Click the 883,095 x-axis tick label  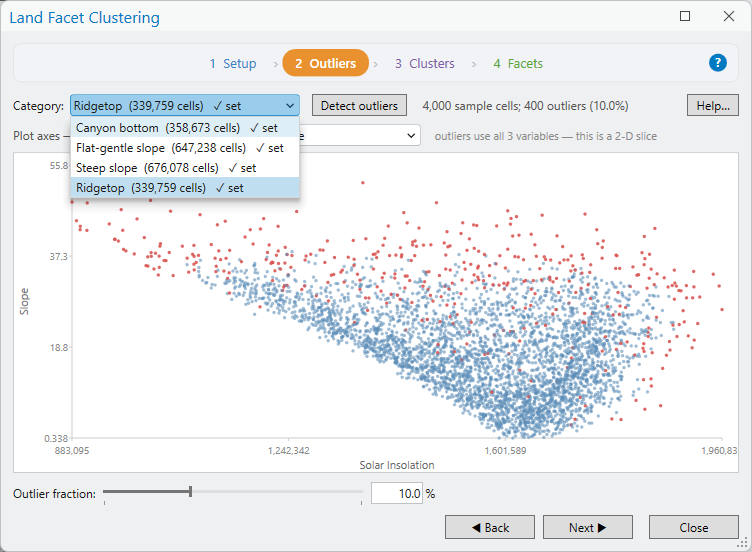[72, 451]
